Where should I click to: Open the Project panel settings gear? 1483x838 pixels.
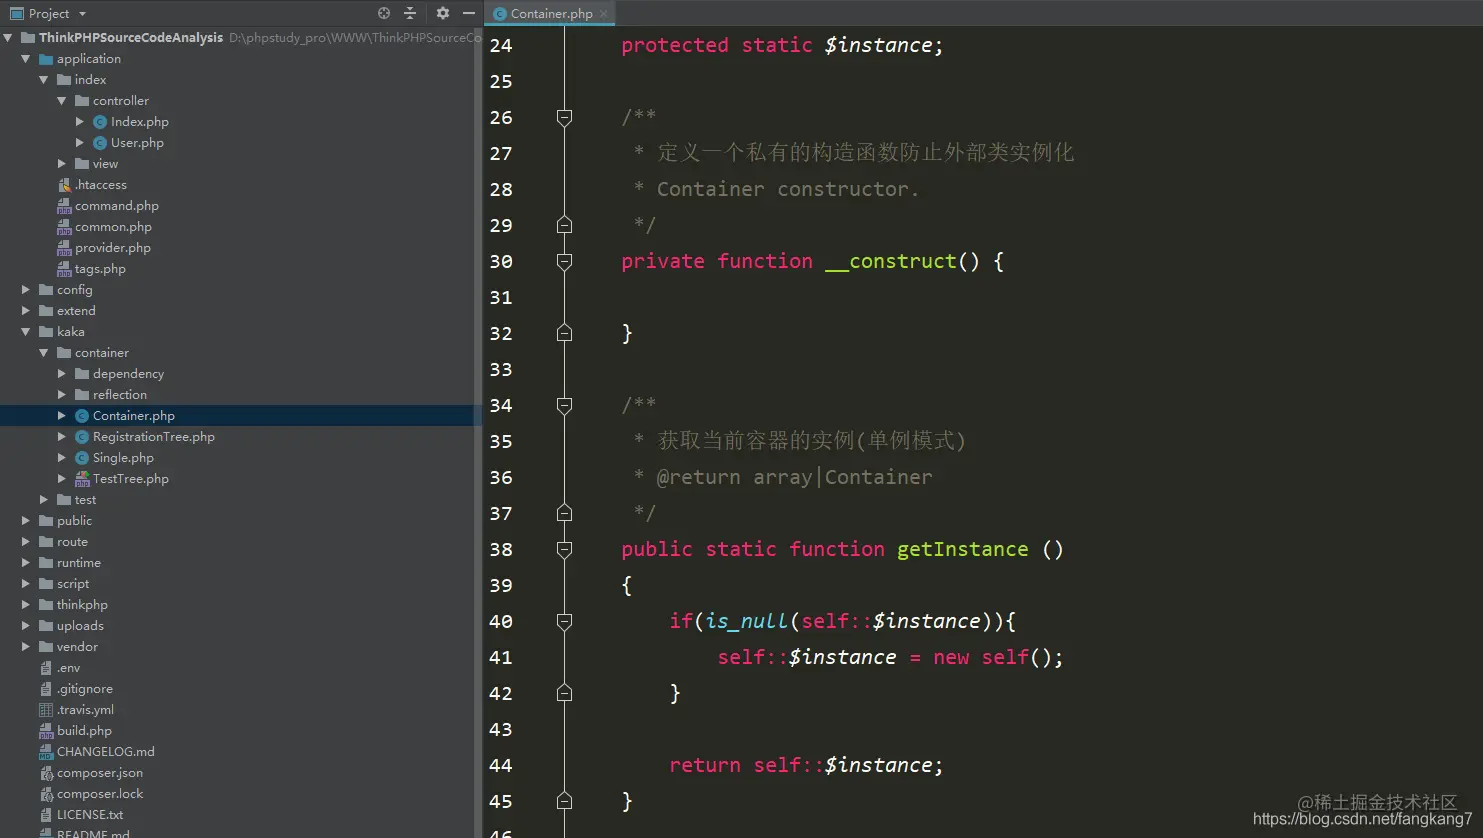pos(441,13)
